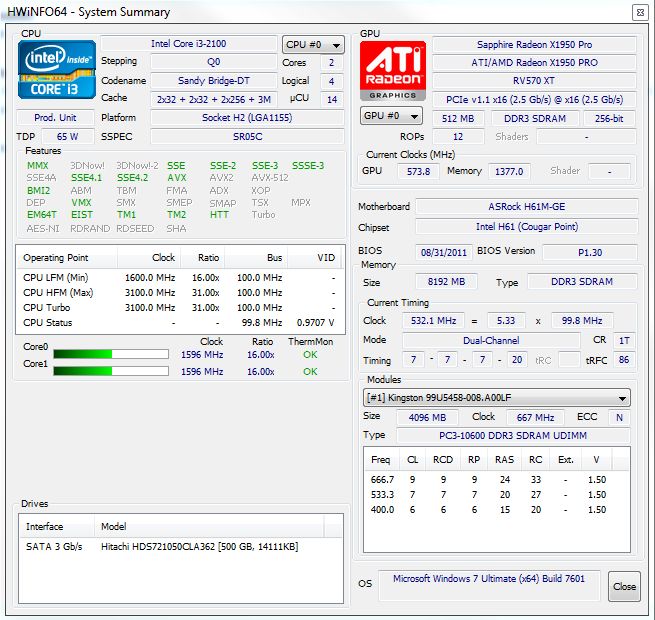Image resolution: width=655 pixels, height=620 pixels.
Task: Click the Dual-Channel mode field
Action: (x=491, y=340)
